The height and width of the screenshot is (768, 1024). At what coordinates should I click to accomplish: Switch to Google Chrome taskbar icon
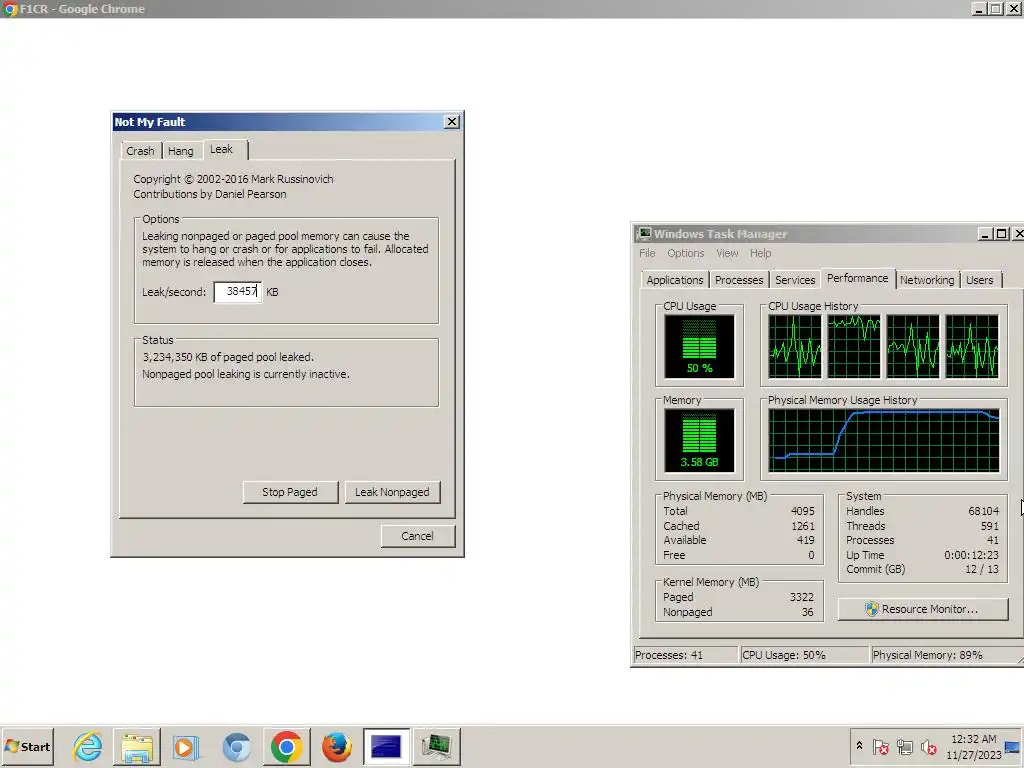286,746
